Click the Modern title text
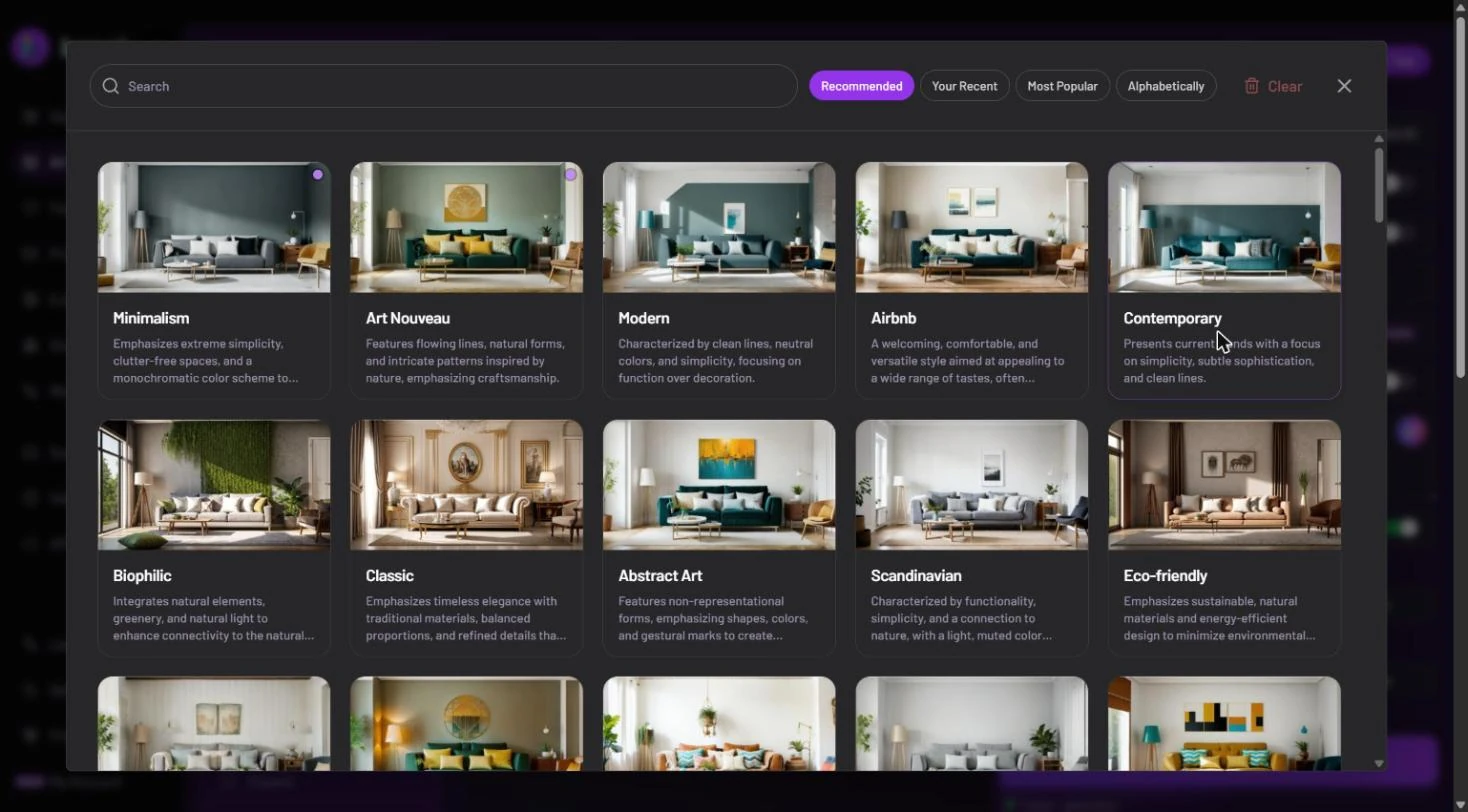1468x812 pixels. (x=644, y=318)
